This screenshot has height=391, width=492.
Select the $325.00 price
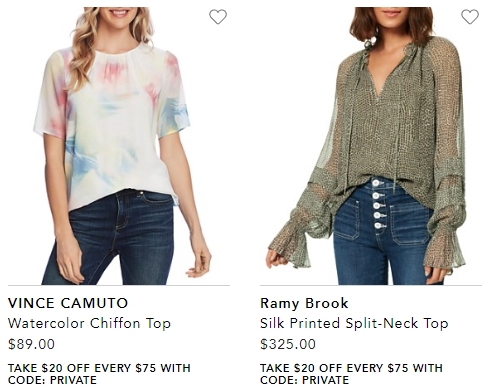click(x=288, y=344)
